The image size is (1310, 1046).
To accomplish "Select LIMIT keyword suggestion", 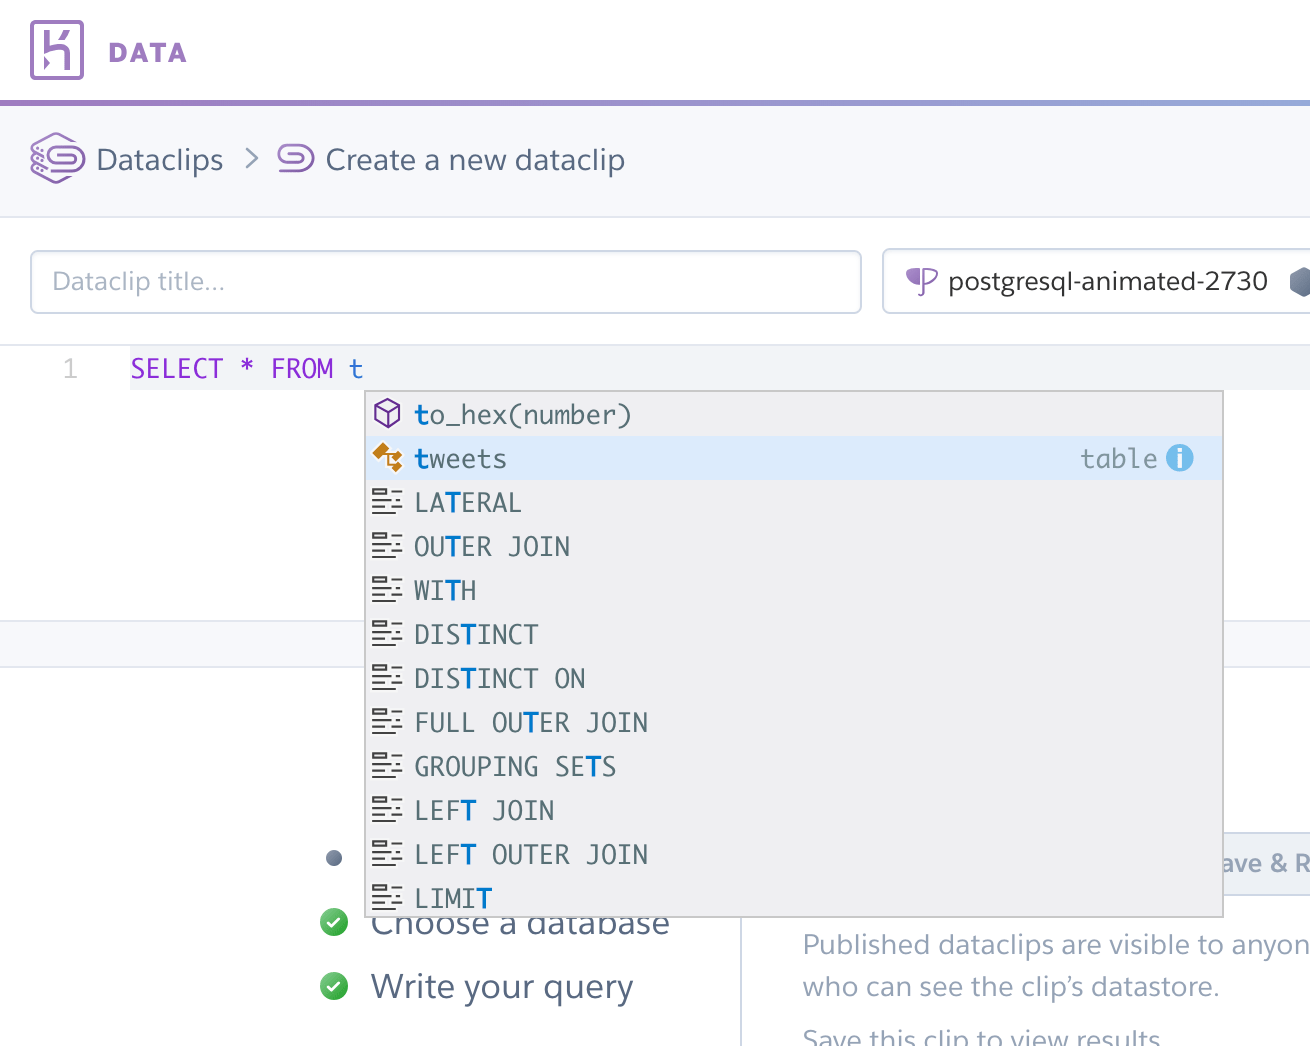I will point(794,897).
